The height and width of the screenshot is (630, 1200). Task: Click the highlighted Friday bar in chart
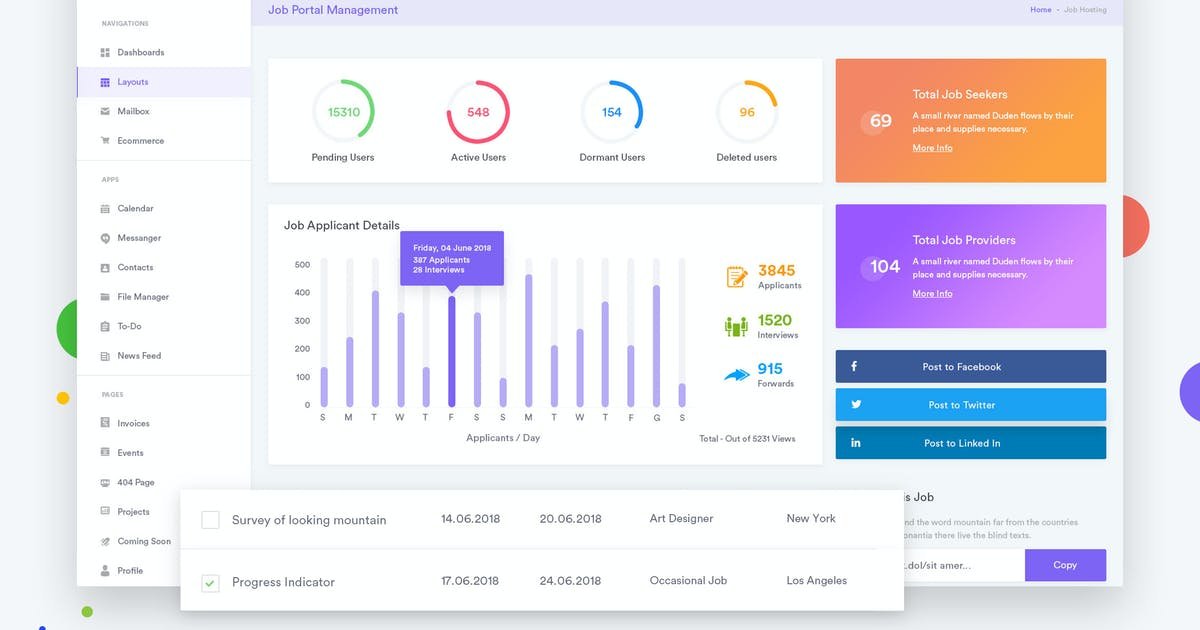click(452, 351)
